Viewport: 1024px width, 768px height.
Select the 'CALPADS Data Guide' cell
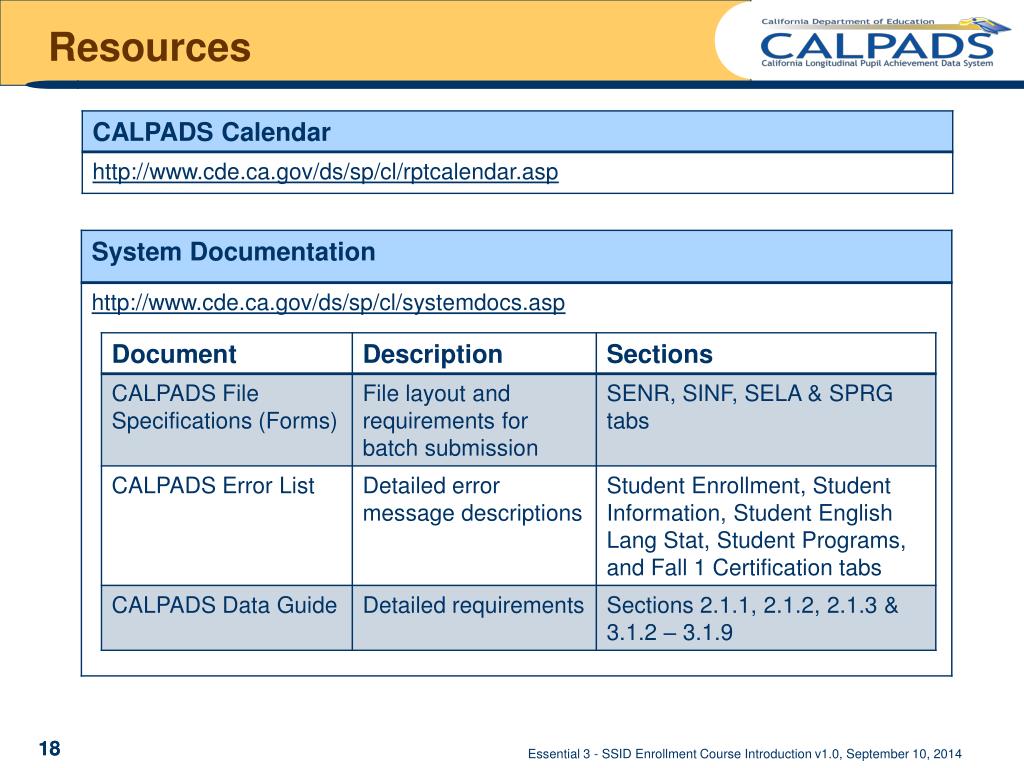point(227,618)
